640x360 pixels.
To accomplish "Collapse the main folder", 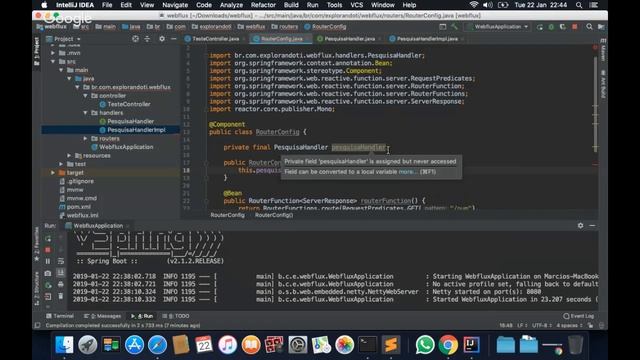I will pyautogui.click(x=61, y=70).
